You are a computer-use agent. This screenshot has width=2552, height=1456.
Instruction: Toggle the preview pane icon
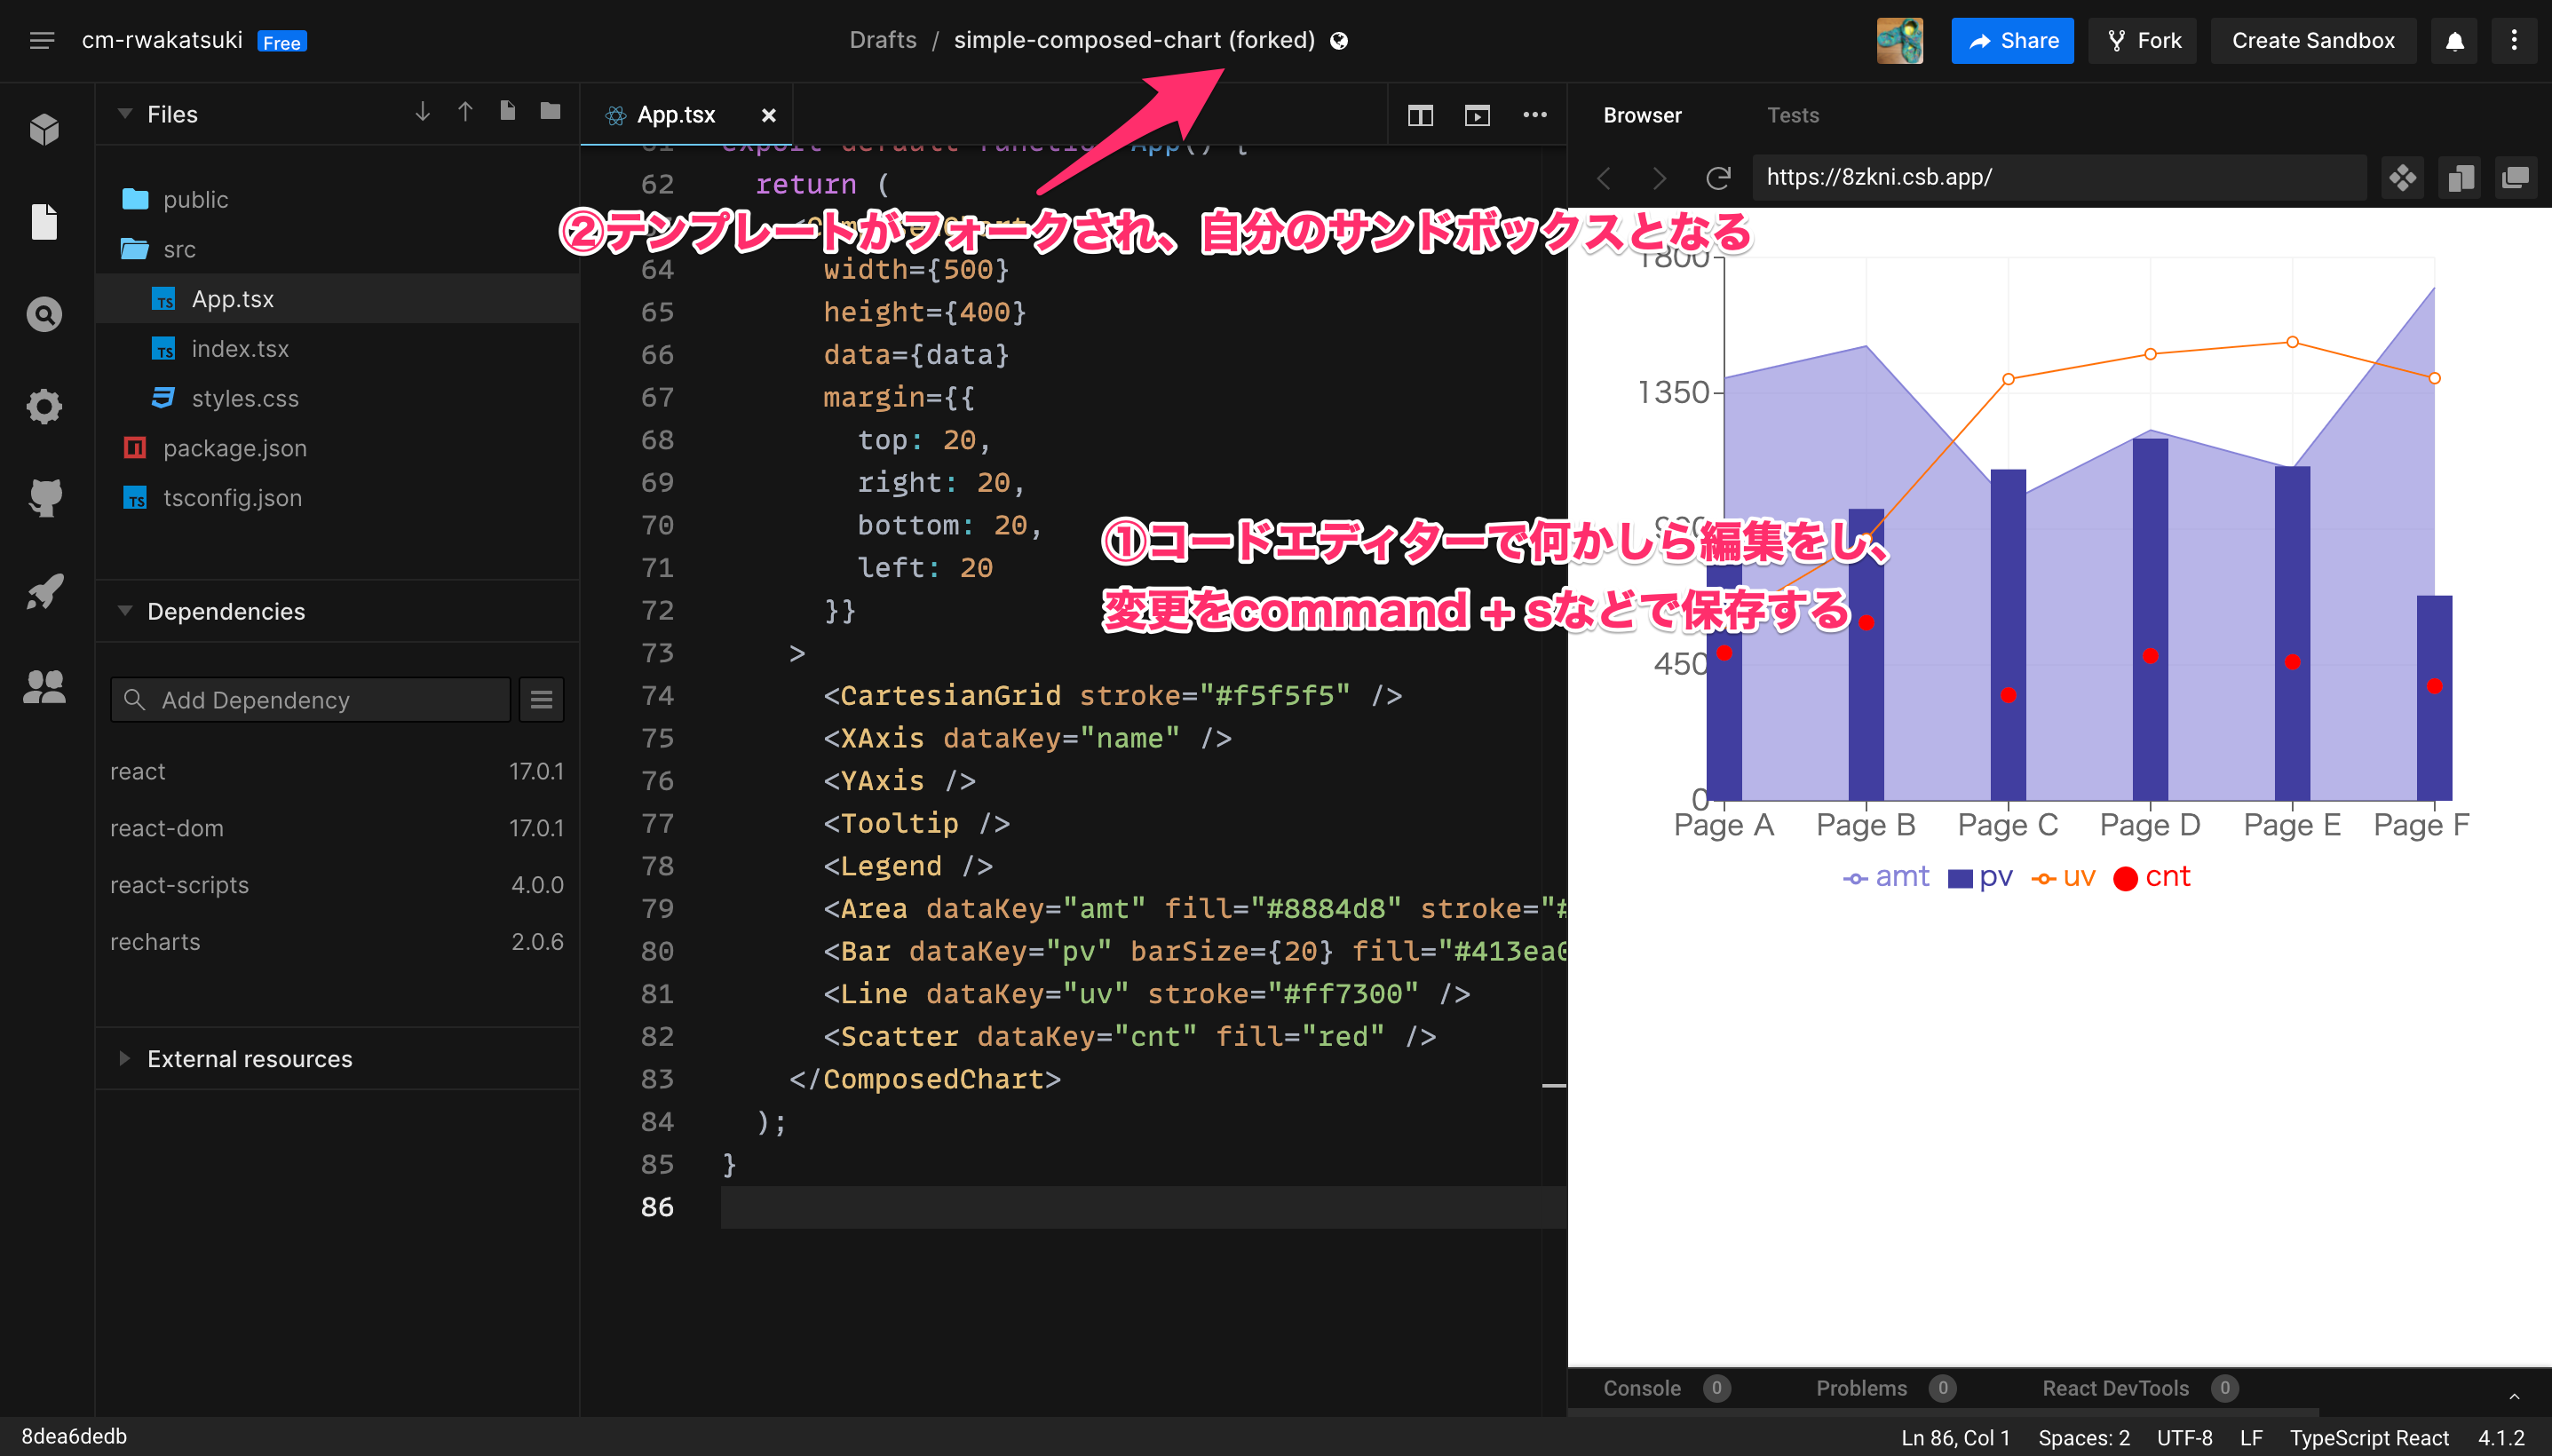tap(1477, 115)
